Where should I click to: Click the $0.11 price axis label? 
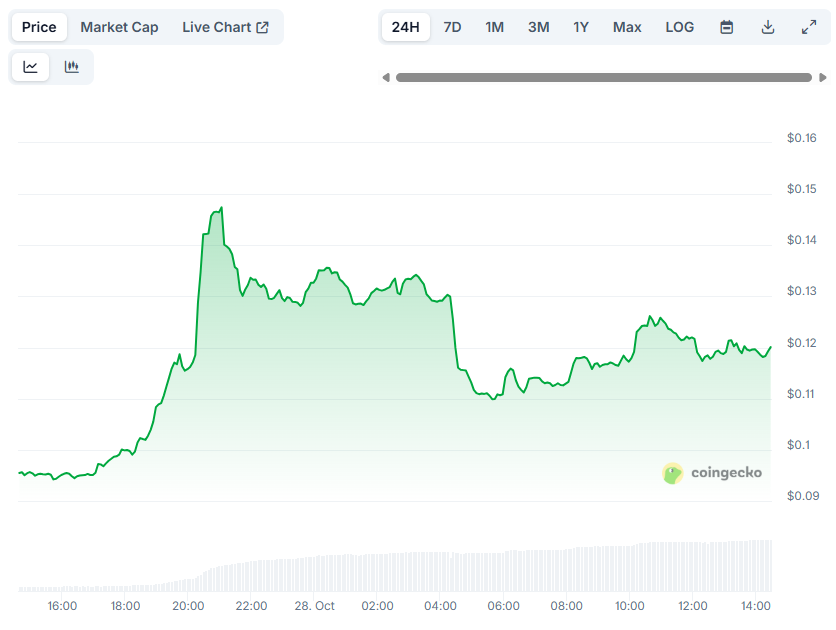click(800, 394)
